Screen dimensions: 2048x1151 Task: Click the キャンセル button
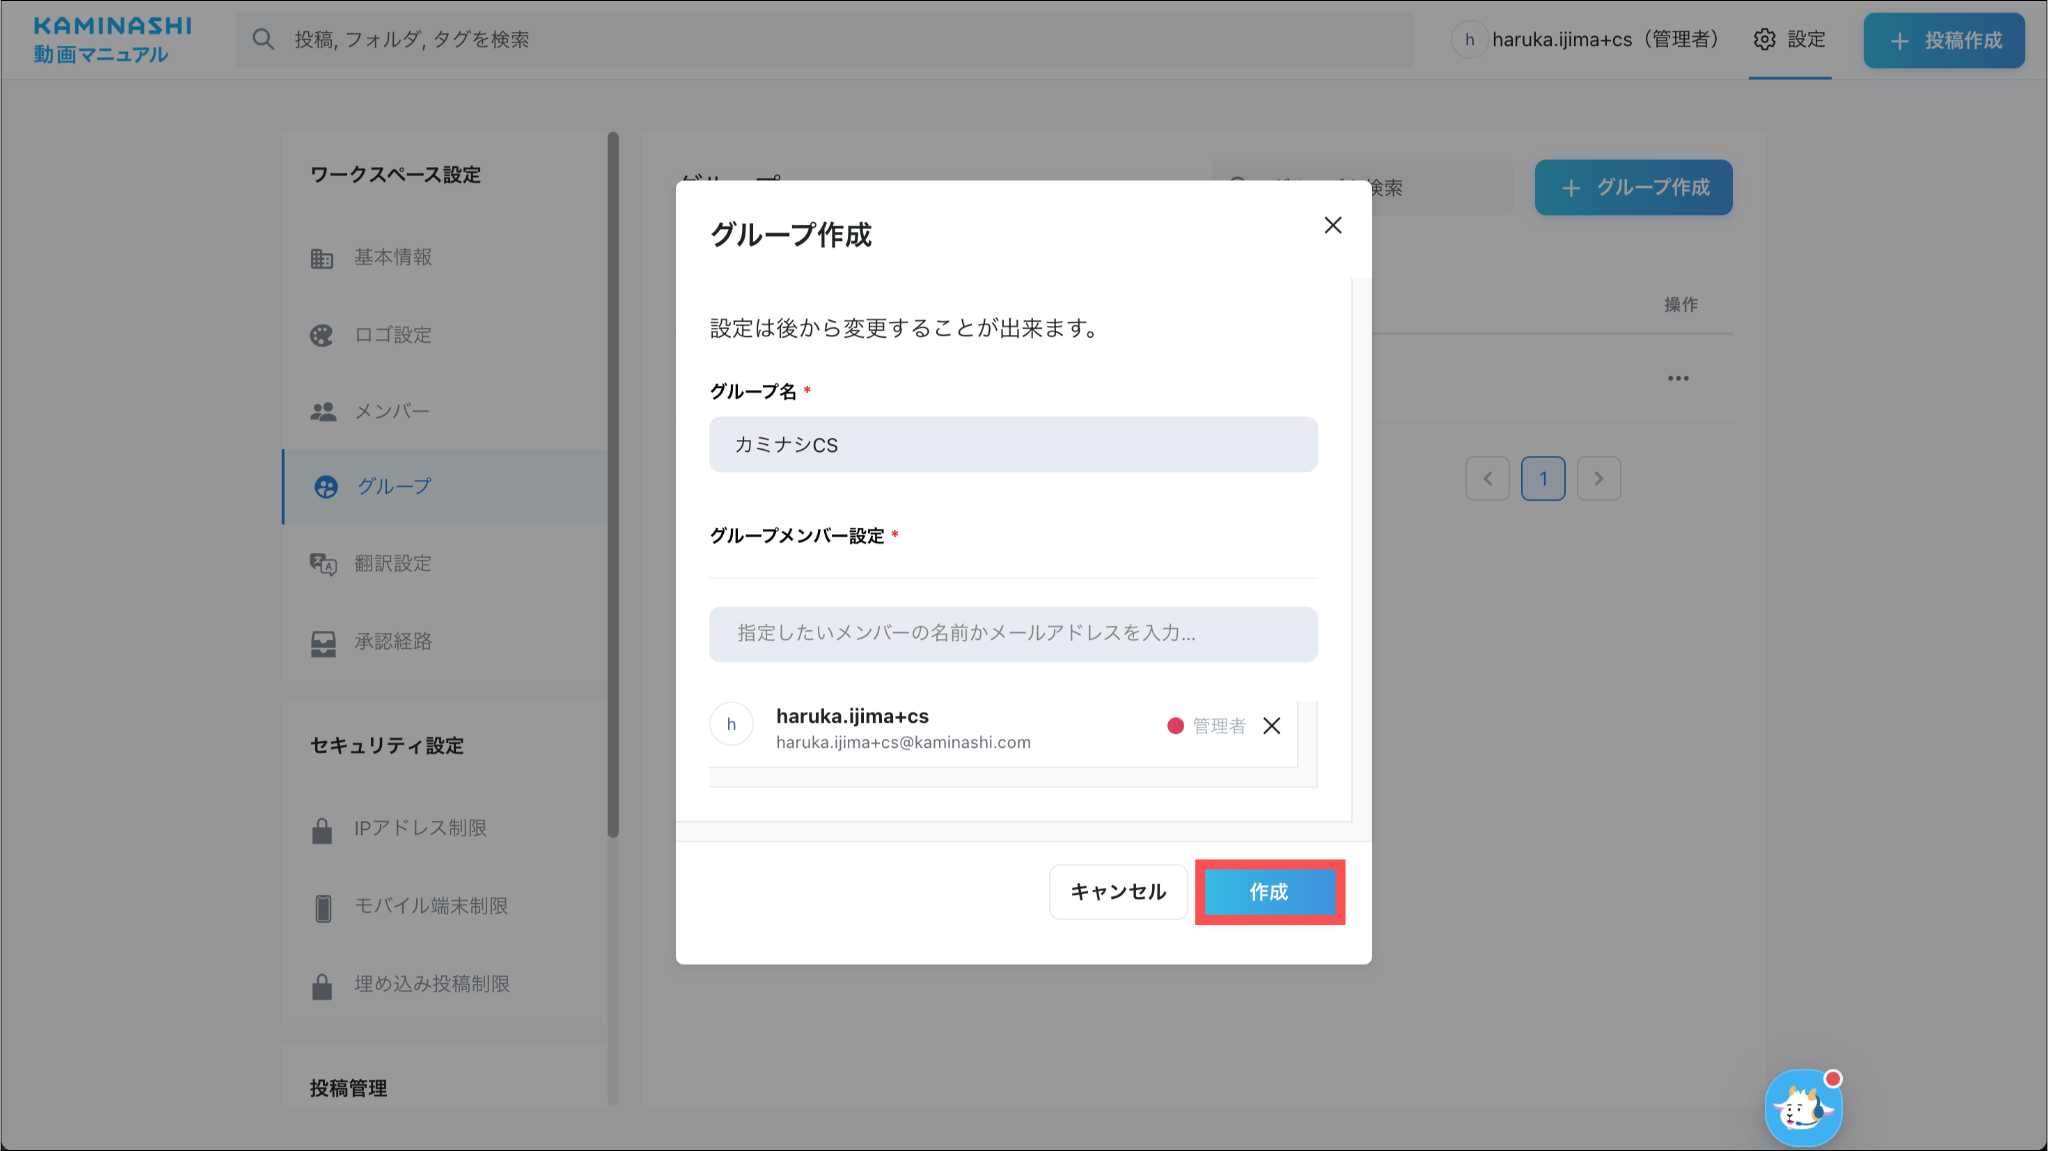pyautogui.click(x=1118, y=892)
